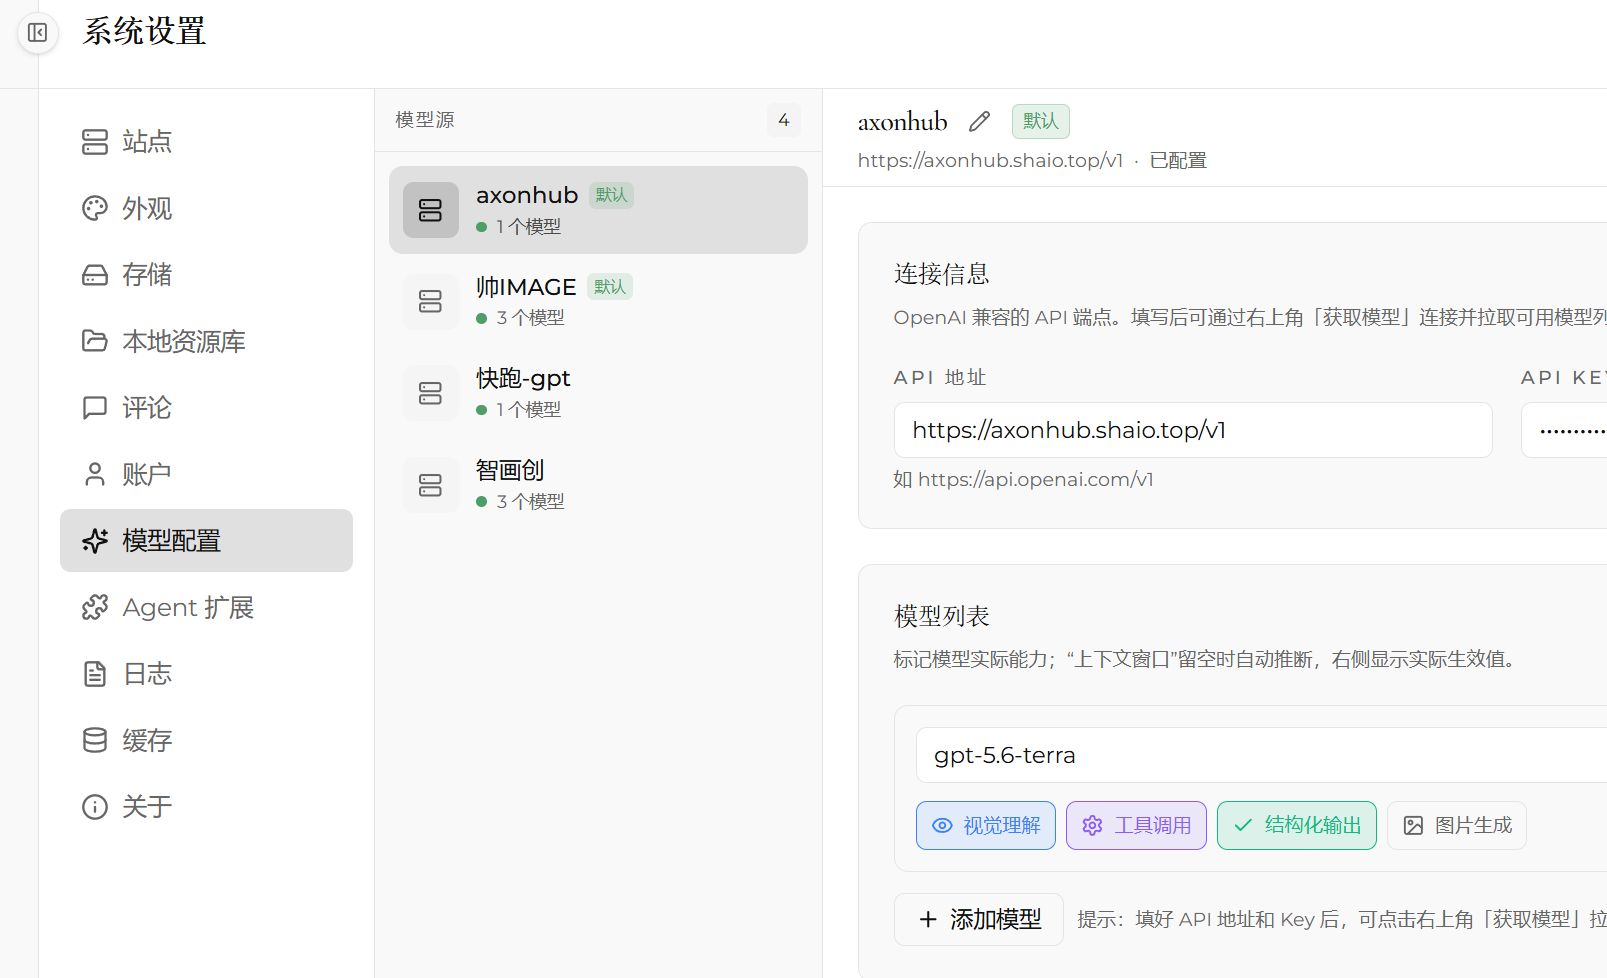Viewport: 1607px width, 978px height.
Task: Click the 默认 badge next to axonhub title
Action: click(1041, 121)
